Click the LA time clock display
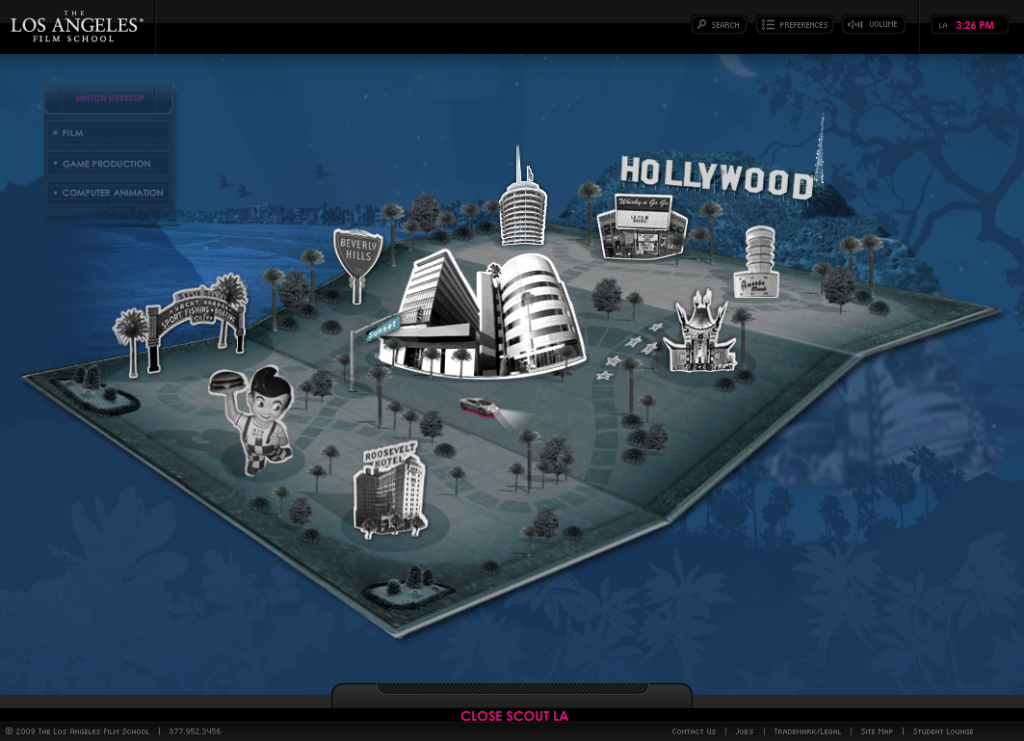This screenshot has height=741, width=1024. click(x=969, y=25)
